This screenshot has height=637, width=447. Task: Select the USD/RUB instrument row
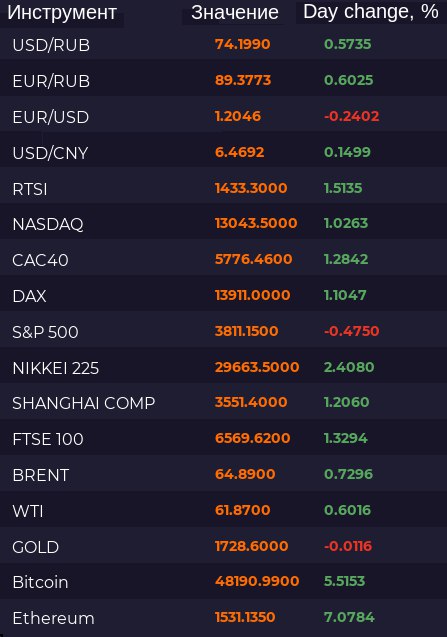click(x=224, y=44)
